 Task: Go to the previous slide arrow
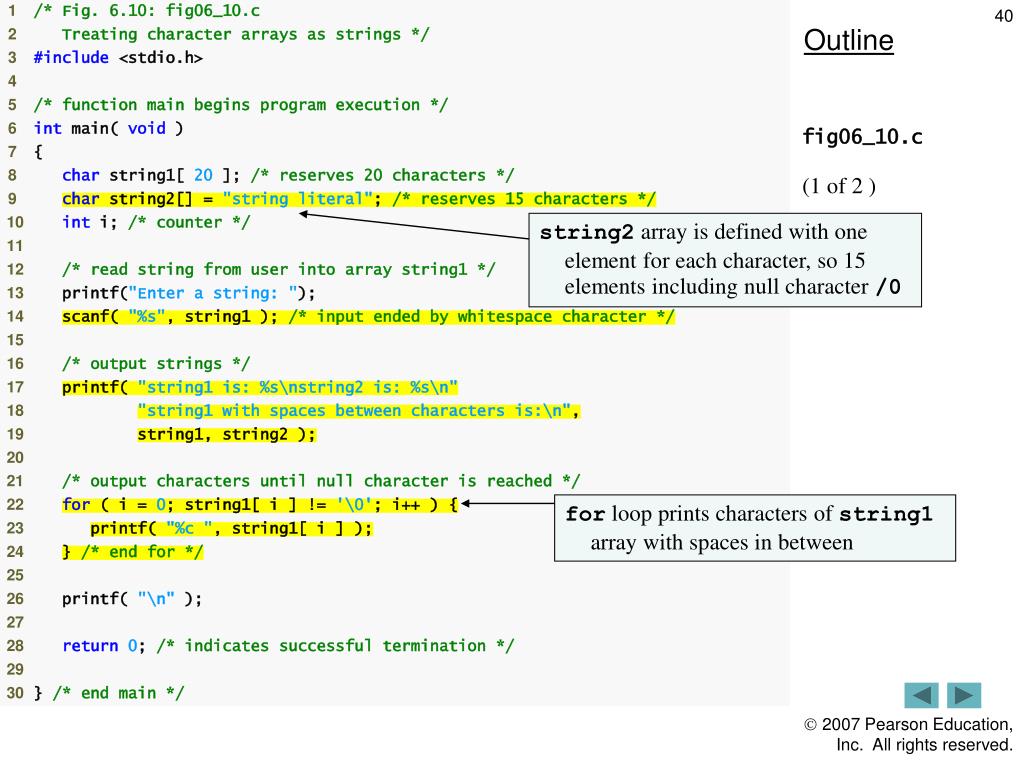pos(921,695)
